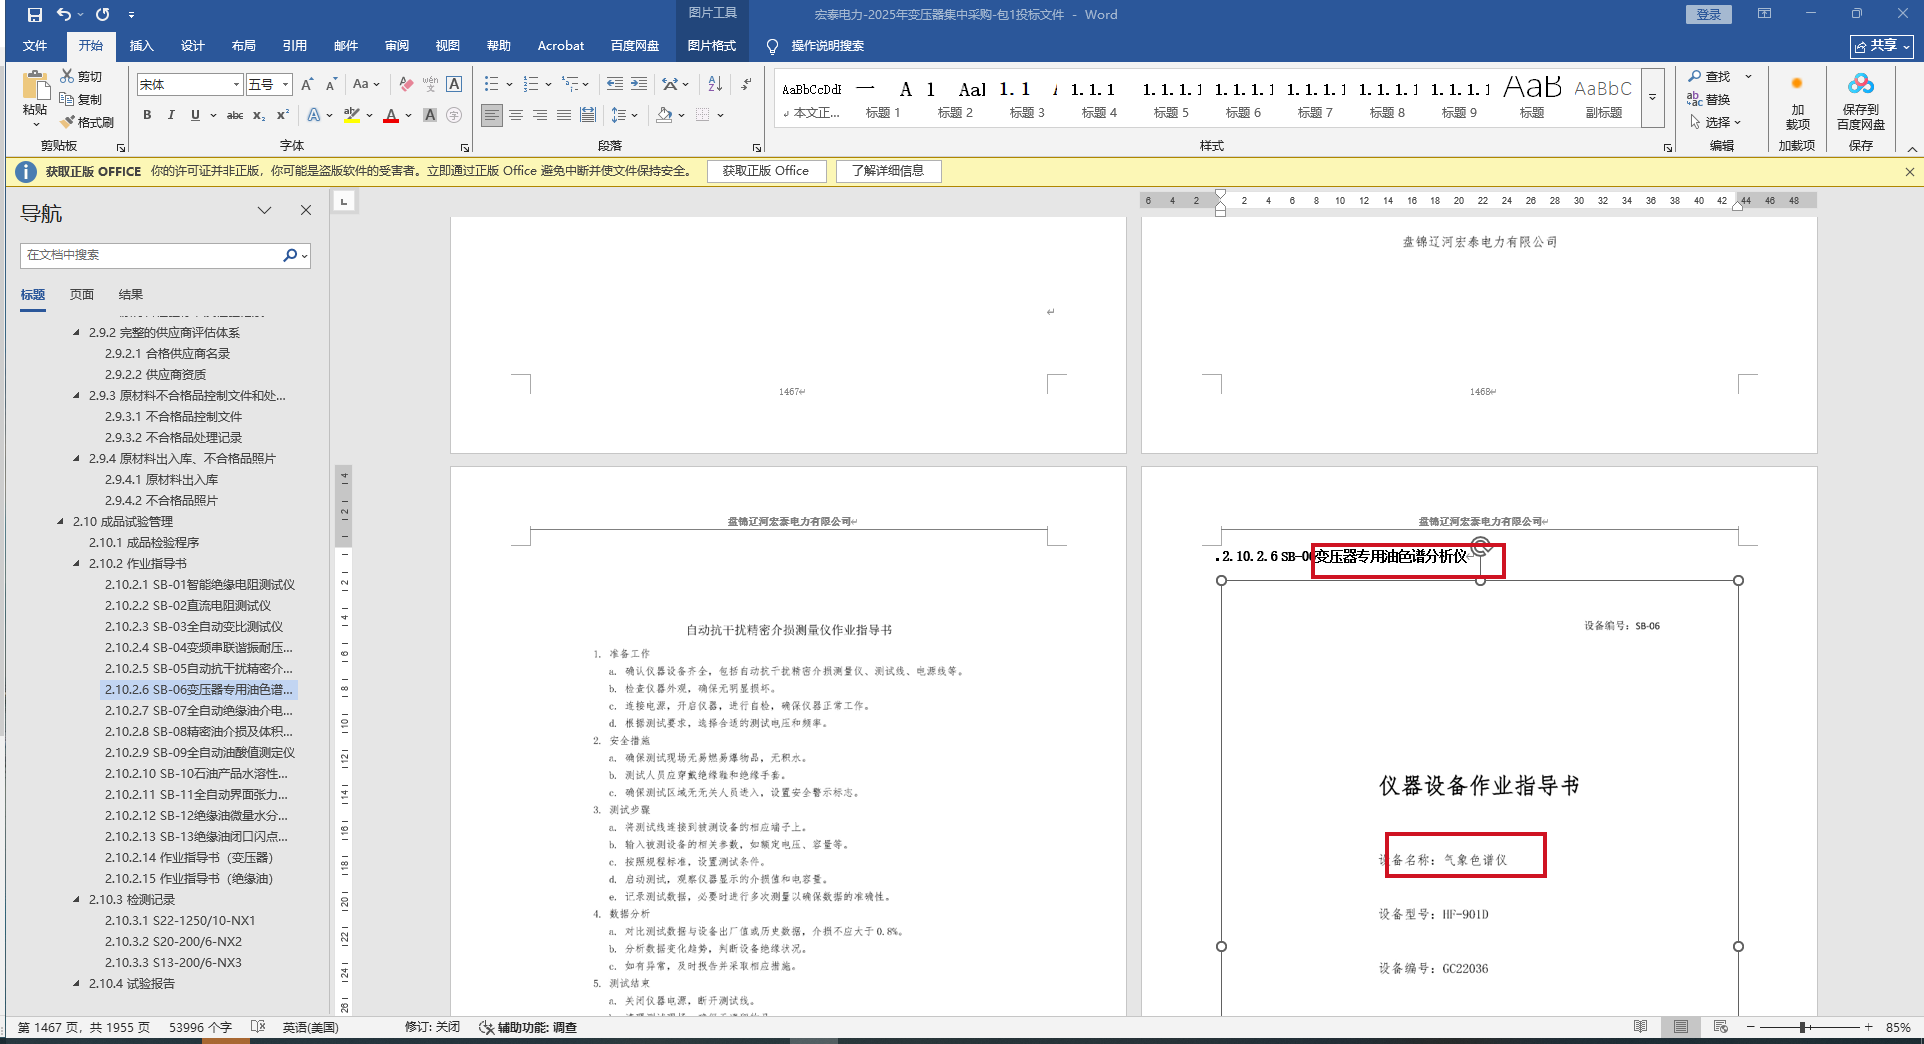1924x1044 pixels.
Task: Switch to the 审阅 (Review) ribbon tab
Action: [x=396, y=46]
